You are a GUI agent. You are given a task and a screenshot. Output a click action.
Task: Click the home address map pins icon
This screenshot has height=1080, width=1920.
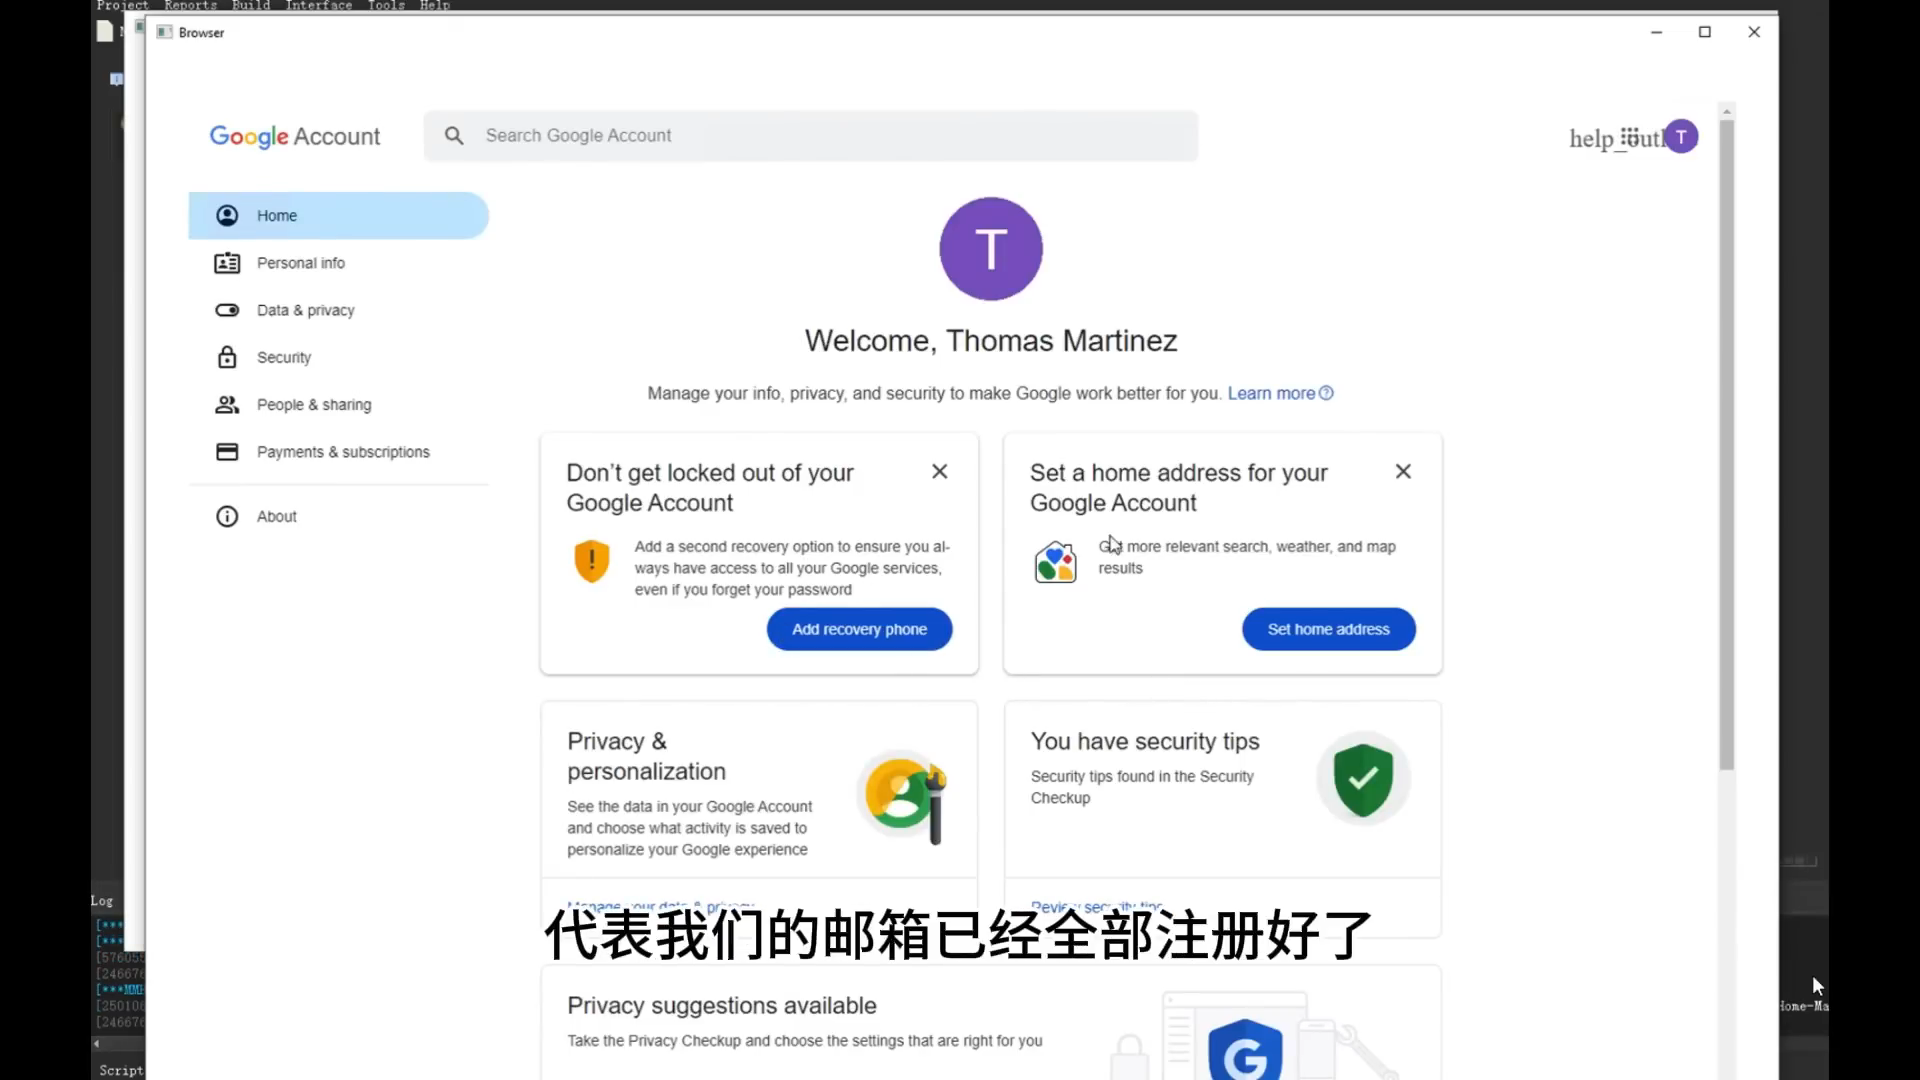tap(1055, 561)
